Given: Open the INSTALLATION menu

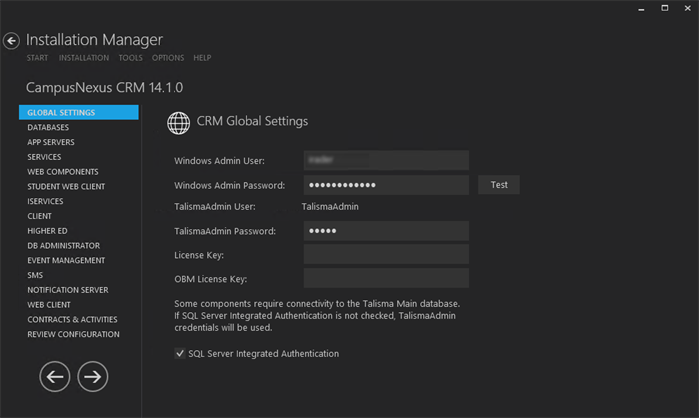Looking at the screenshot, I should point(84,58).
